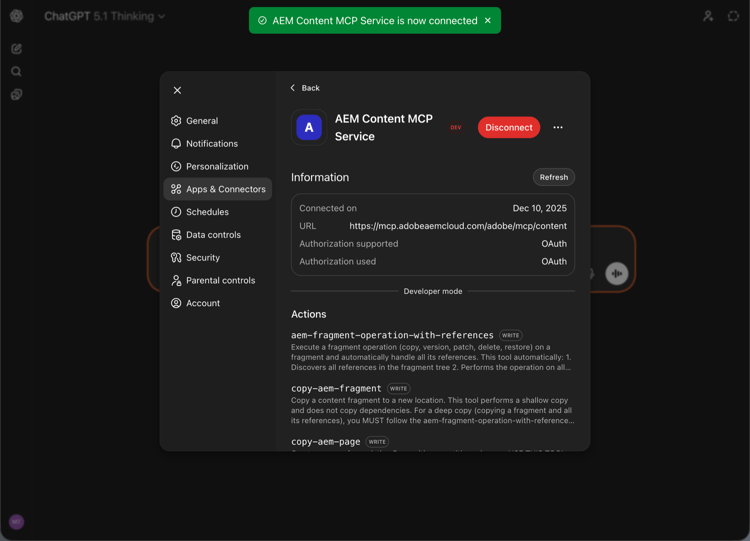Screen dimensions: 750x541
Task: Click the ChatGPT logo icon
Action: pos(16,16)
